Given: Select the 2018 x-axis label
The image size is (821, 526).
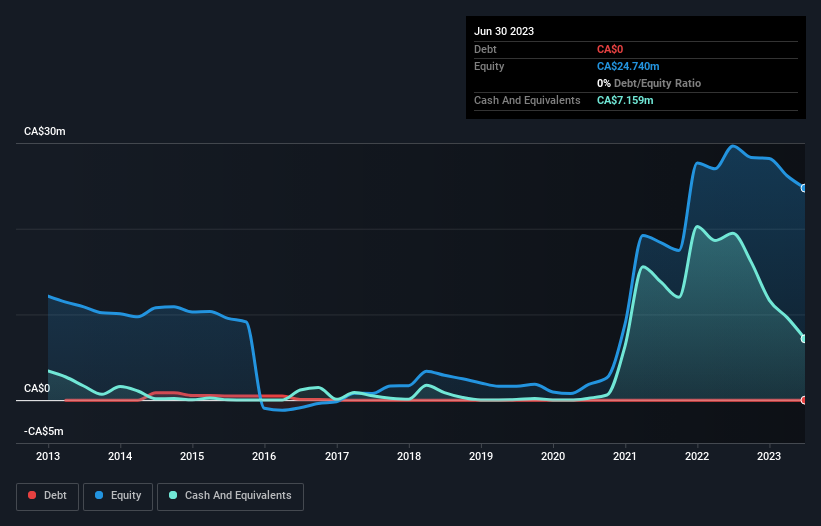Looking at the screenshot, I should (409, 456).
